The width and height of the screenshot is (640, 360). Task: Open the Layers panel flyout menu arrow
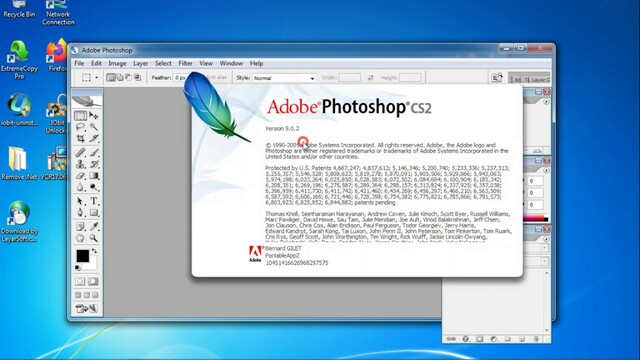(546, 239)
